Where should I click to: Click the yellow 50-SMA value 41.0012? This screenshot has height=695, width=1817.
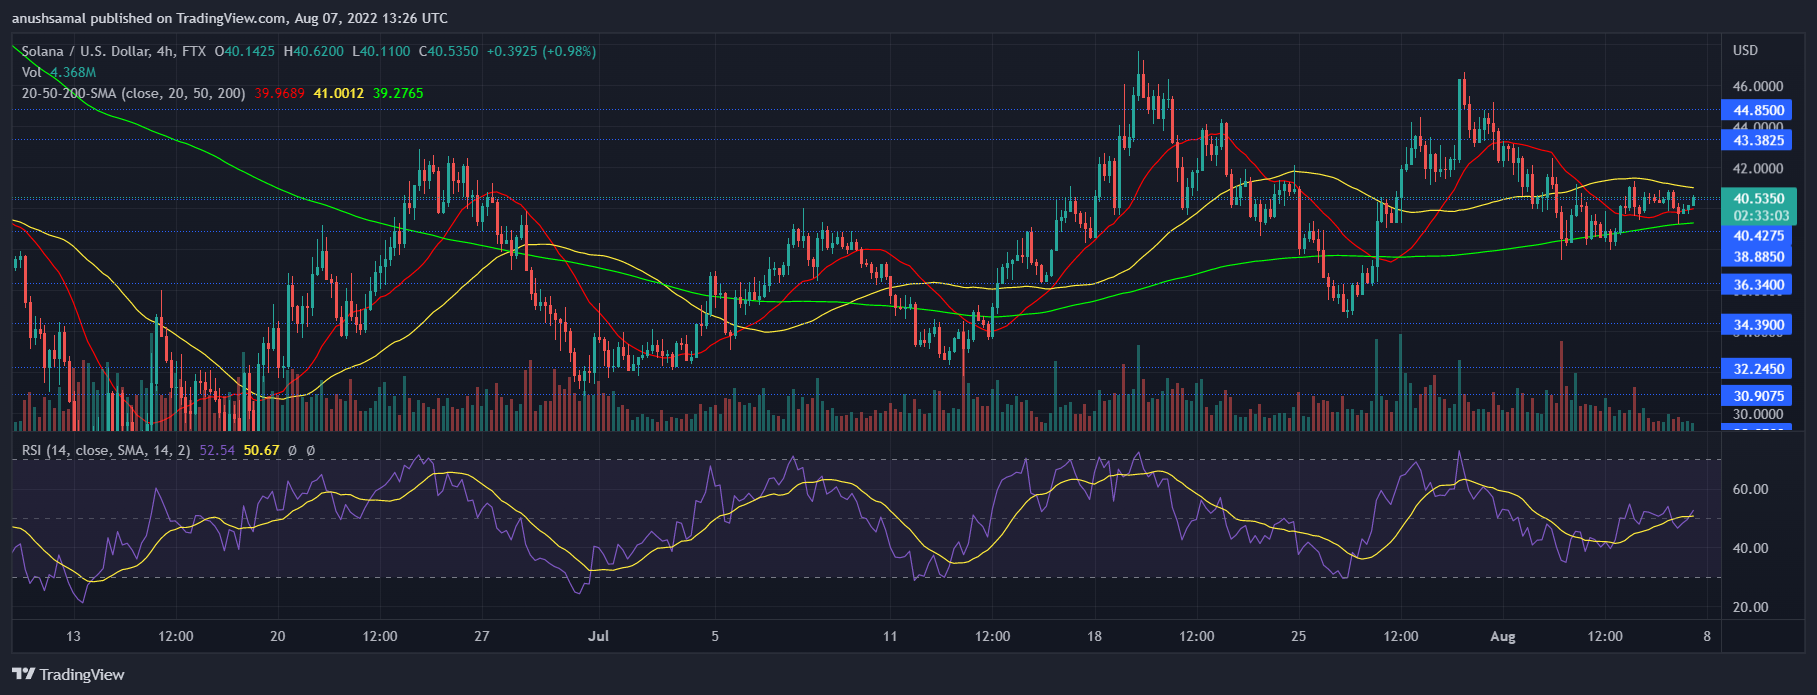click(x=339, y=93)
